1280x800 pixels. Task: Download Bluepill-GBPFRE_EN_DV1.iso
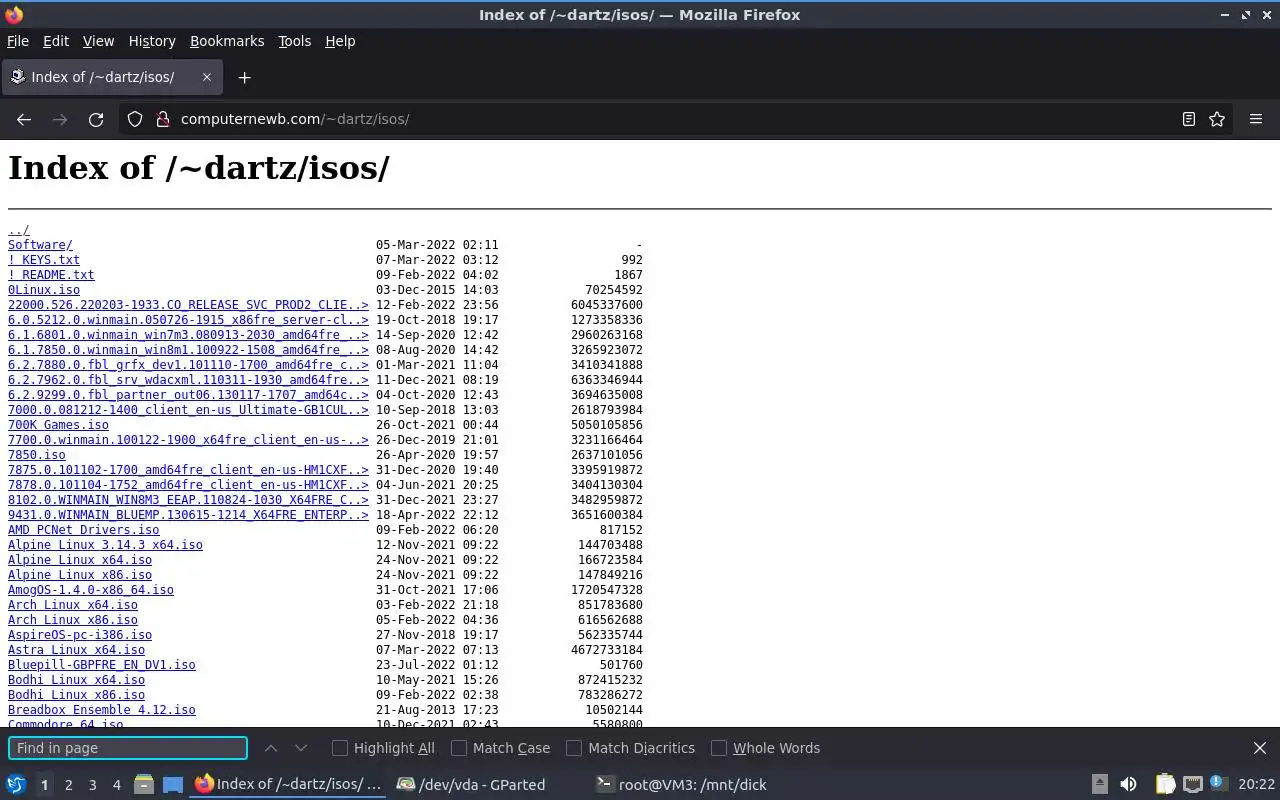pos(102,665)
